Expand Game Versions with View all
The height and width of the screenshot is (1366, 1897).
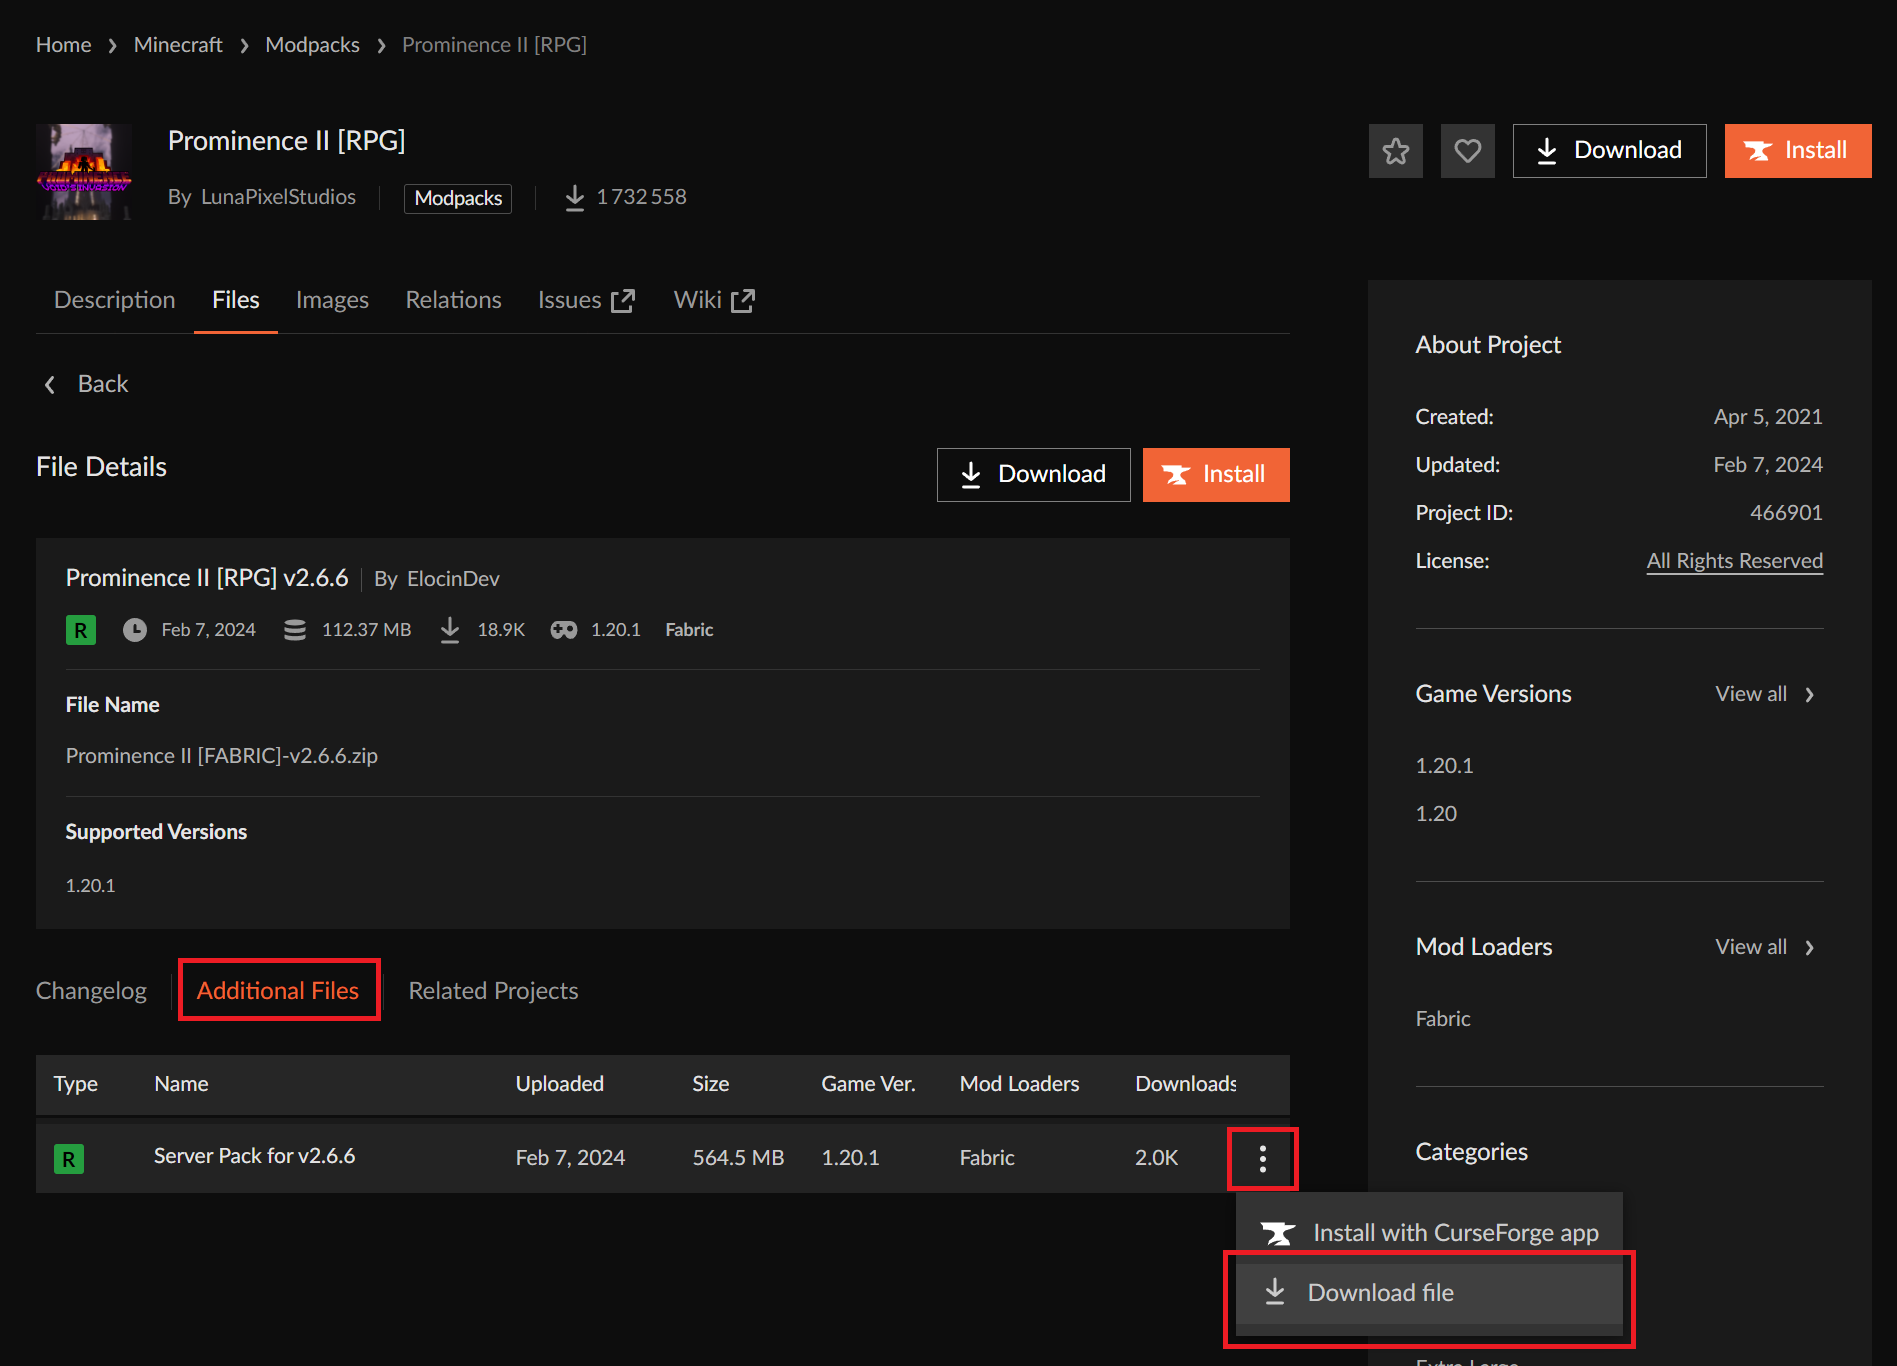pyautogui.click(x=1765, y=694)
